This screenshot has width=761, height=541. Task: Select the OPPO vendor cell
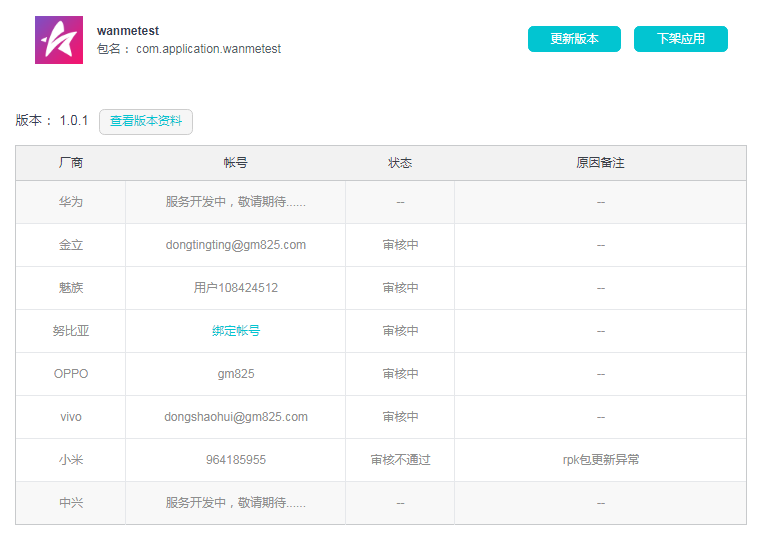point(71,374)
